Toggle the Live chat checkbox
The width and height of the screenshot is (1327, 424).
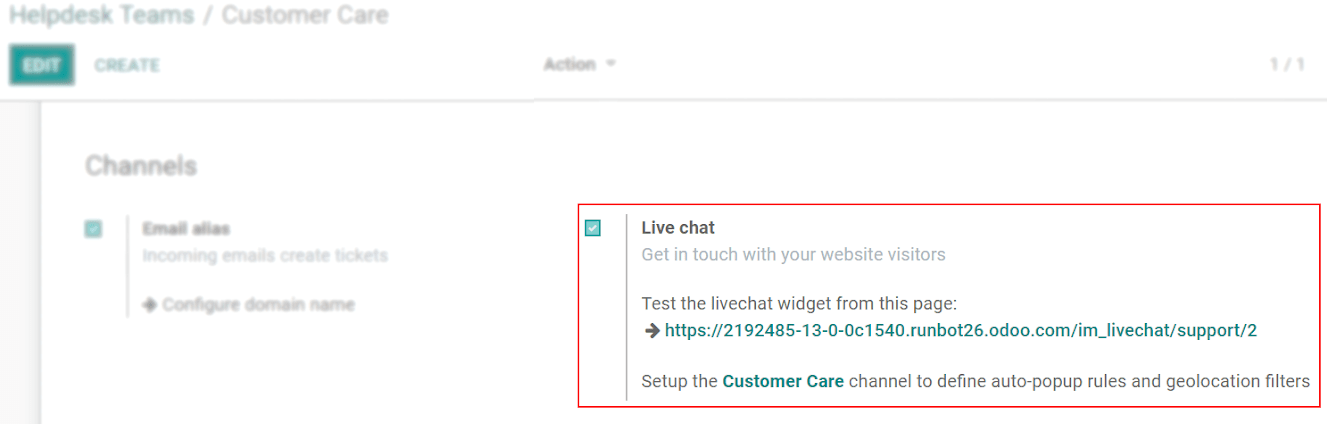pyautogui.click(x=593, y=228)
